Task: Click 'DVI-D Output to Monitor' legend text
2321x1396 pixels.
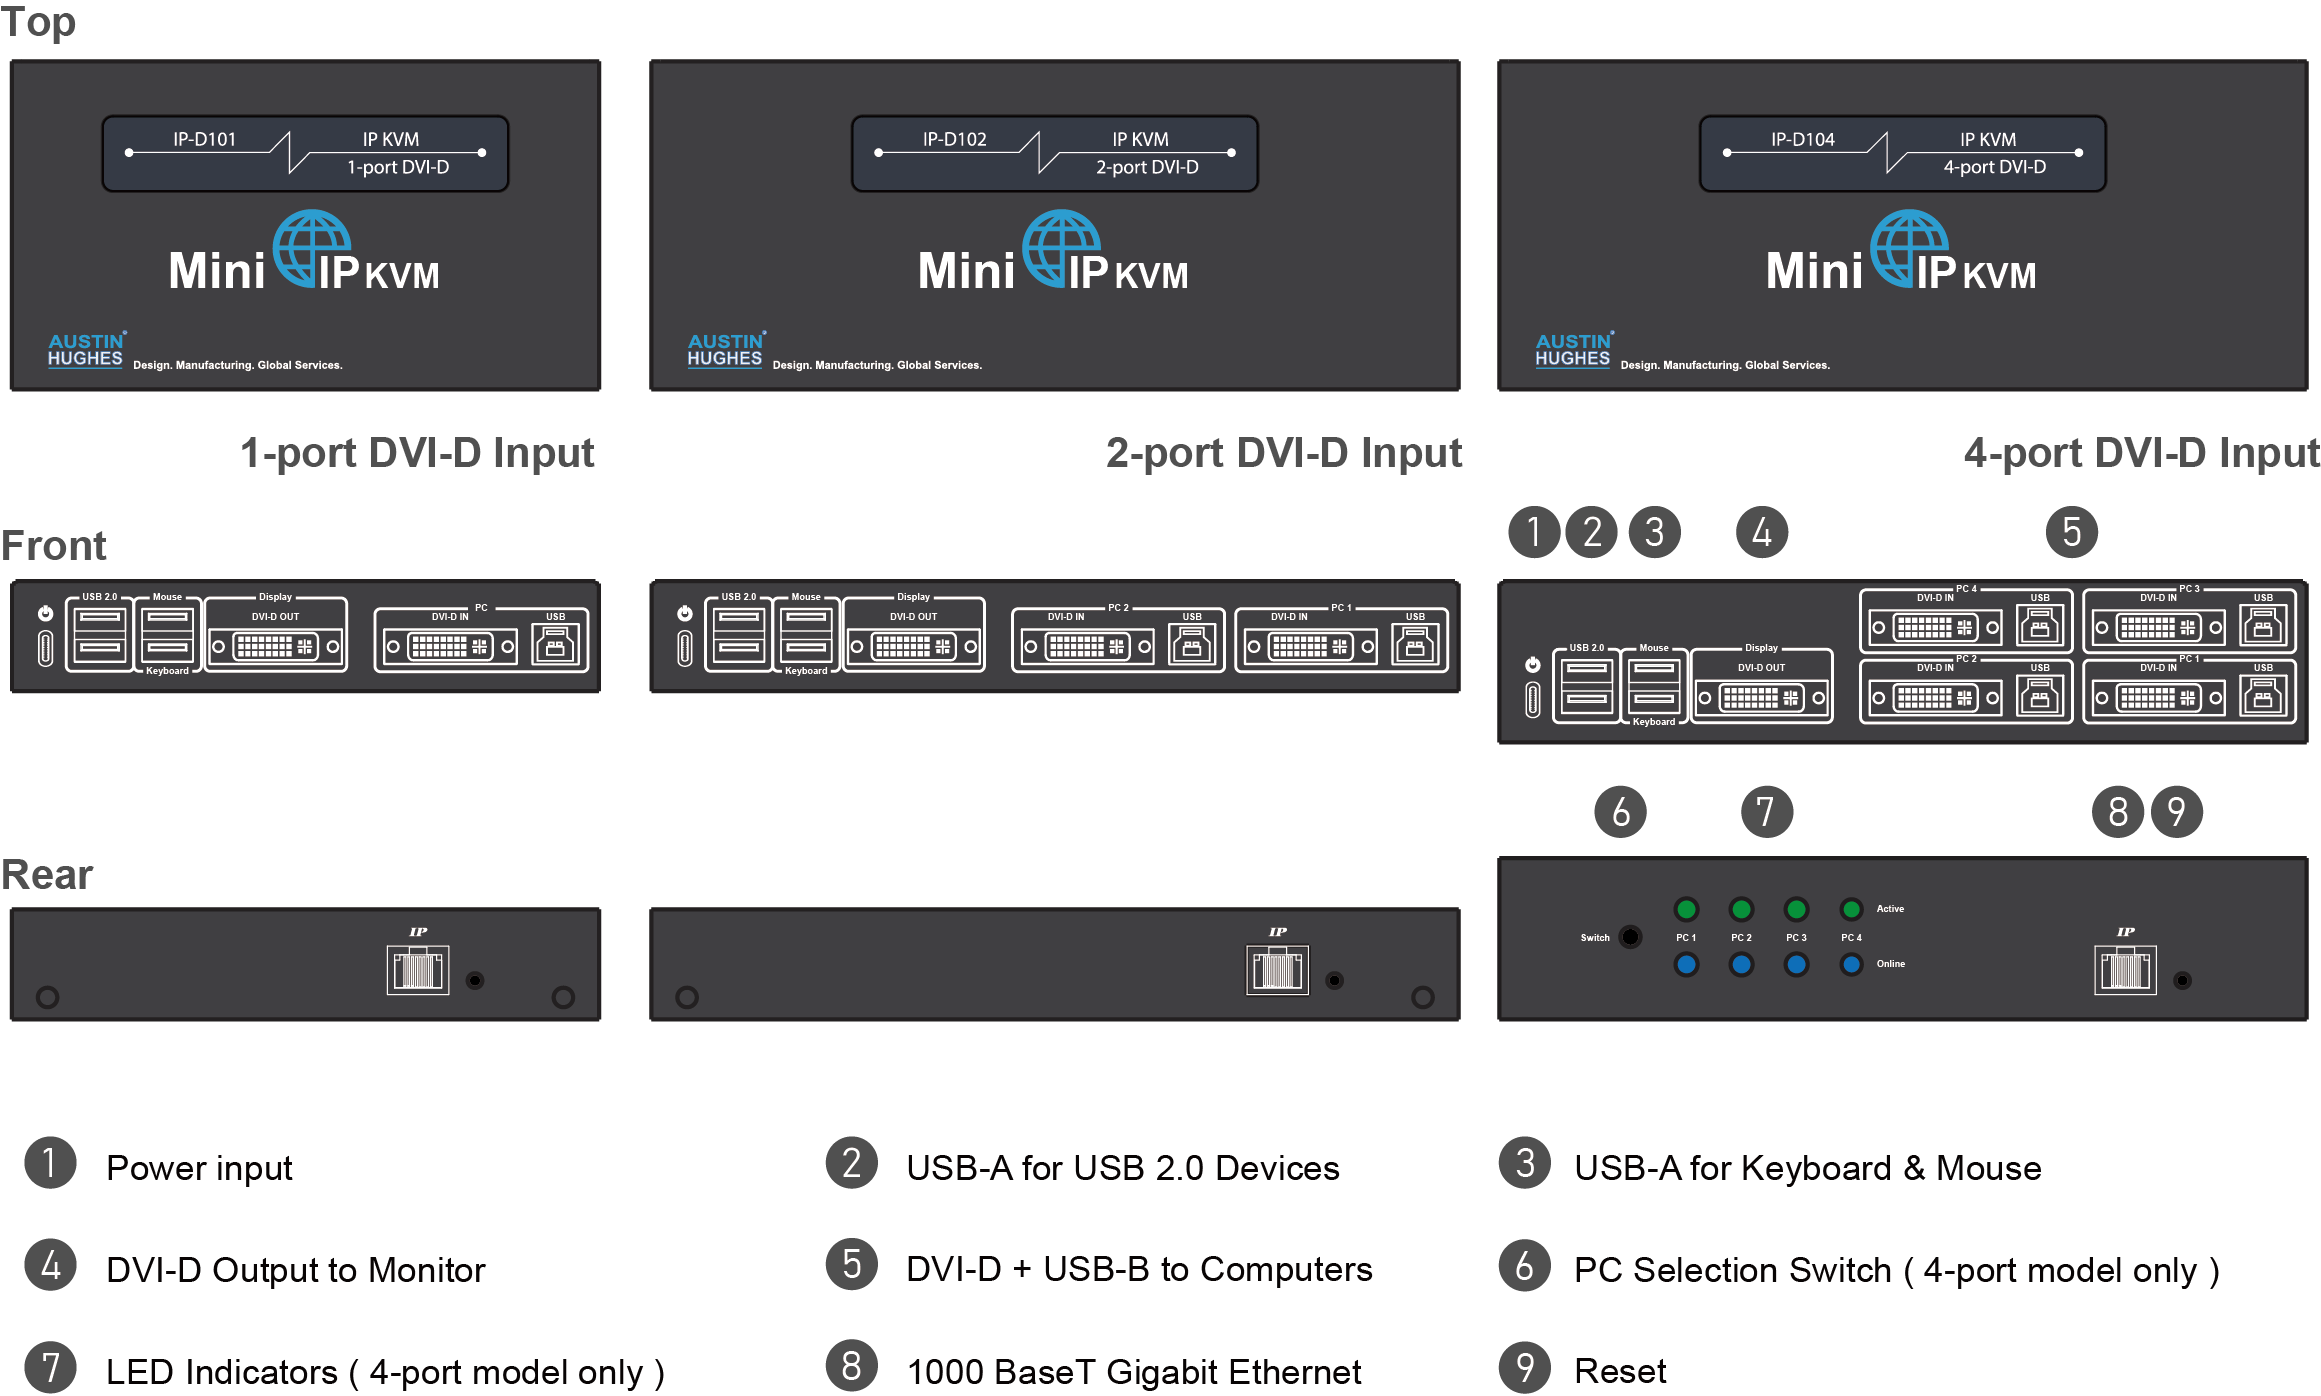Action: tap(296, 1270)
